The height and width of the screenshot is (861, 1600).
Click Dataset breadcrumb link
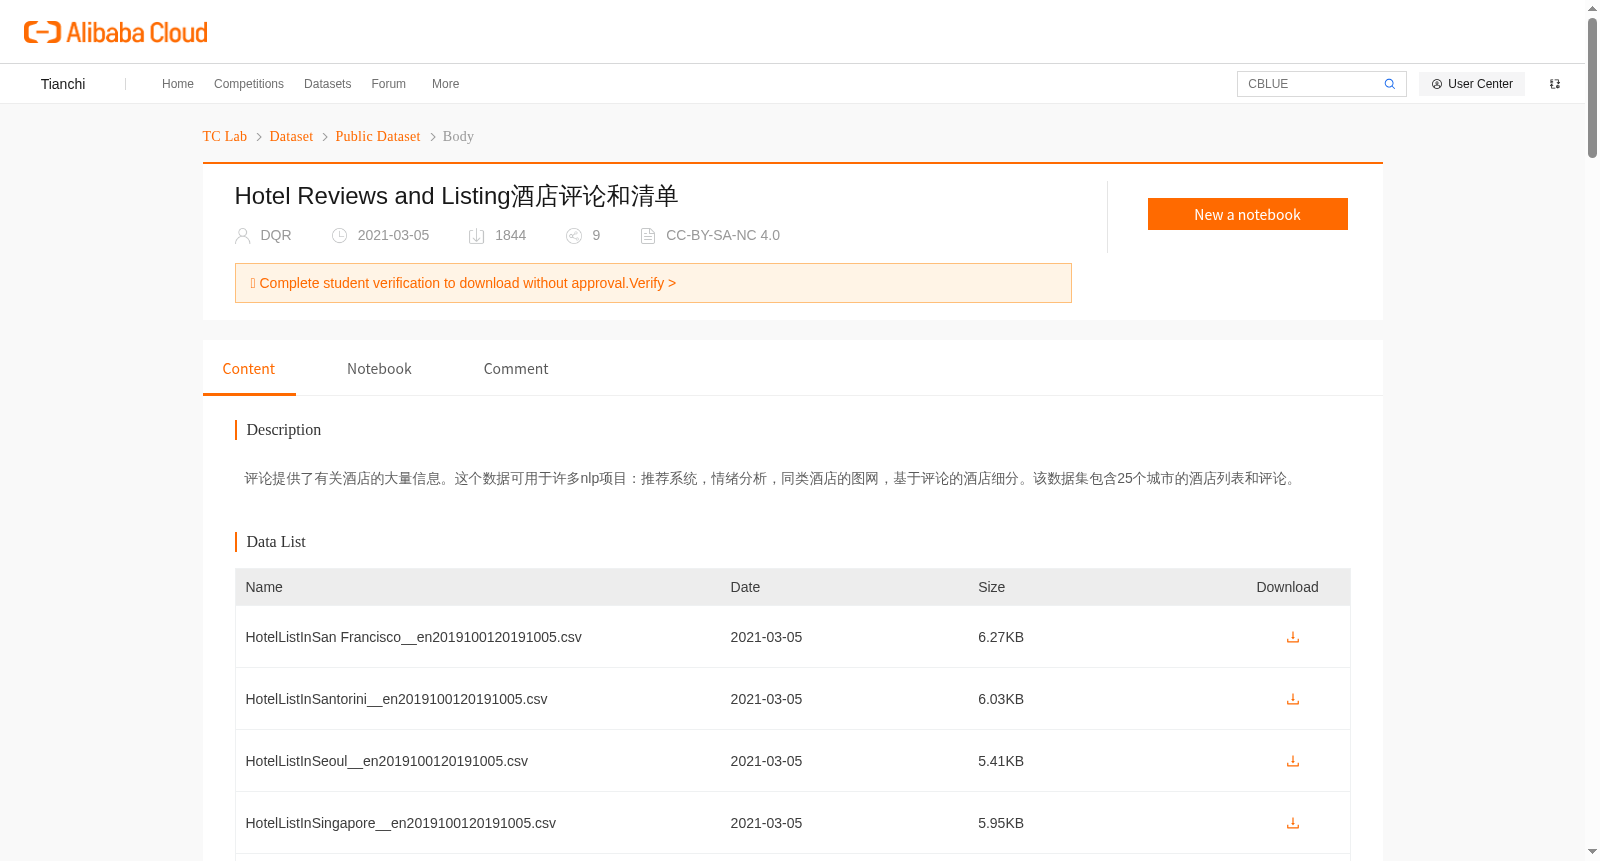point(291,136)
